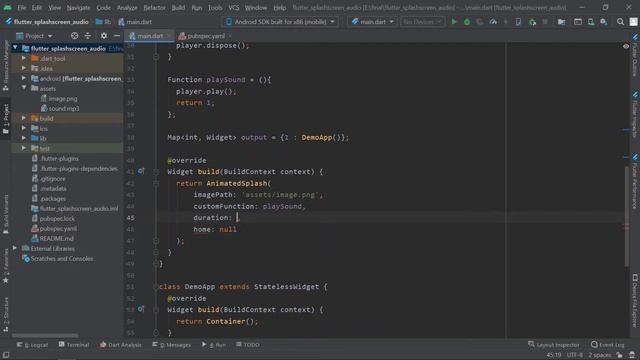Toggle tool window bars button bottom-left

tap(6, 355)
